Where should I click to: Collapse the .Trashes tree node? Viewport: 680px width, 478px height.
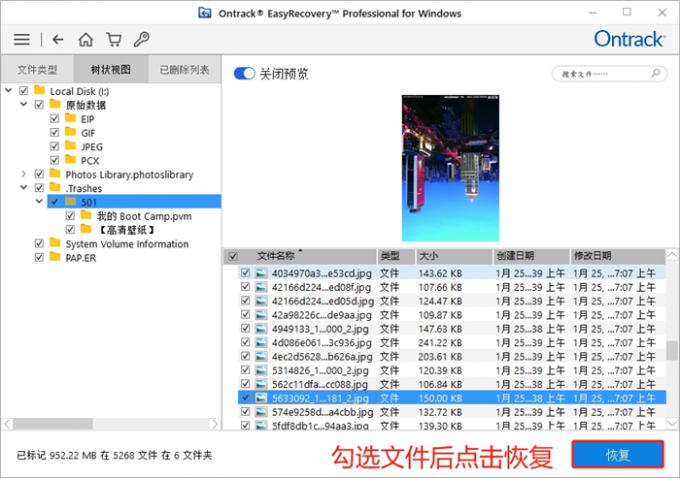[x=24, y=187]
